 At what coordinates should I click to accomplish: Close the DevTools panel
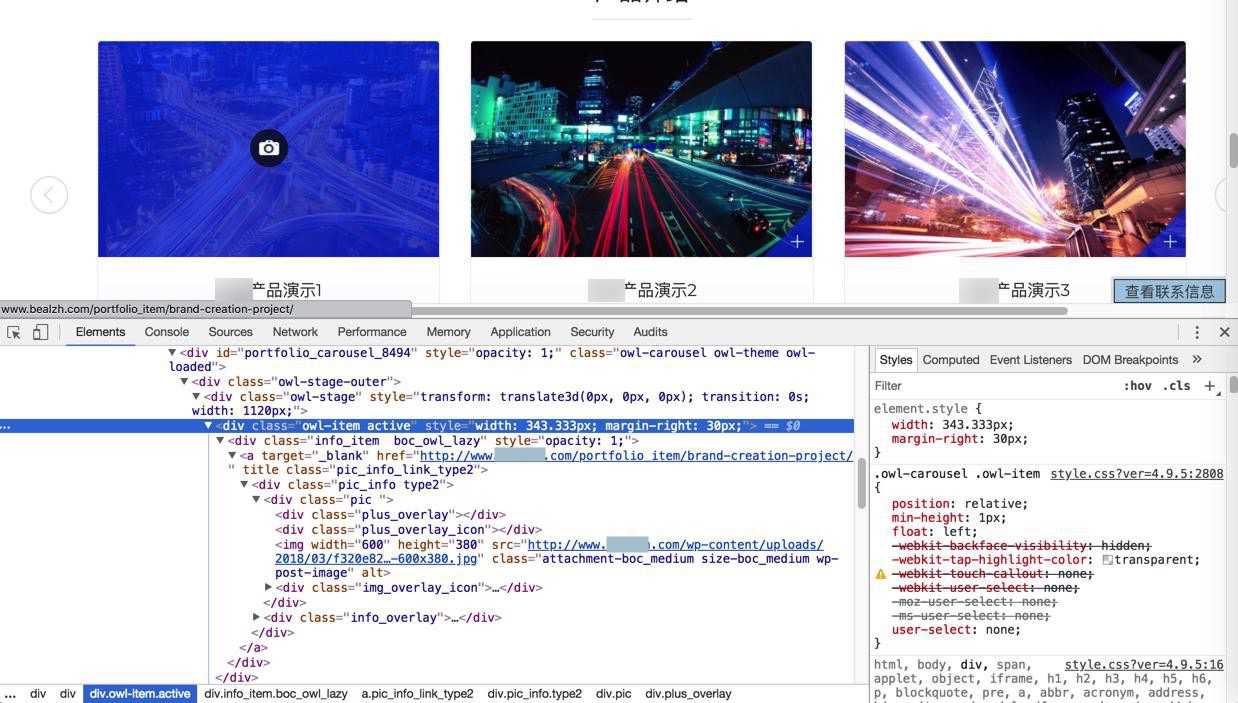(x=1224, y=332)
